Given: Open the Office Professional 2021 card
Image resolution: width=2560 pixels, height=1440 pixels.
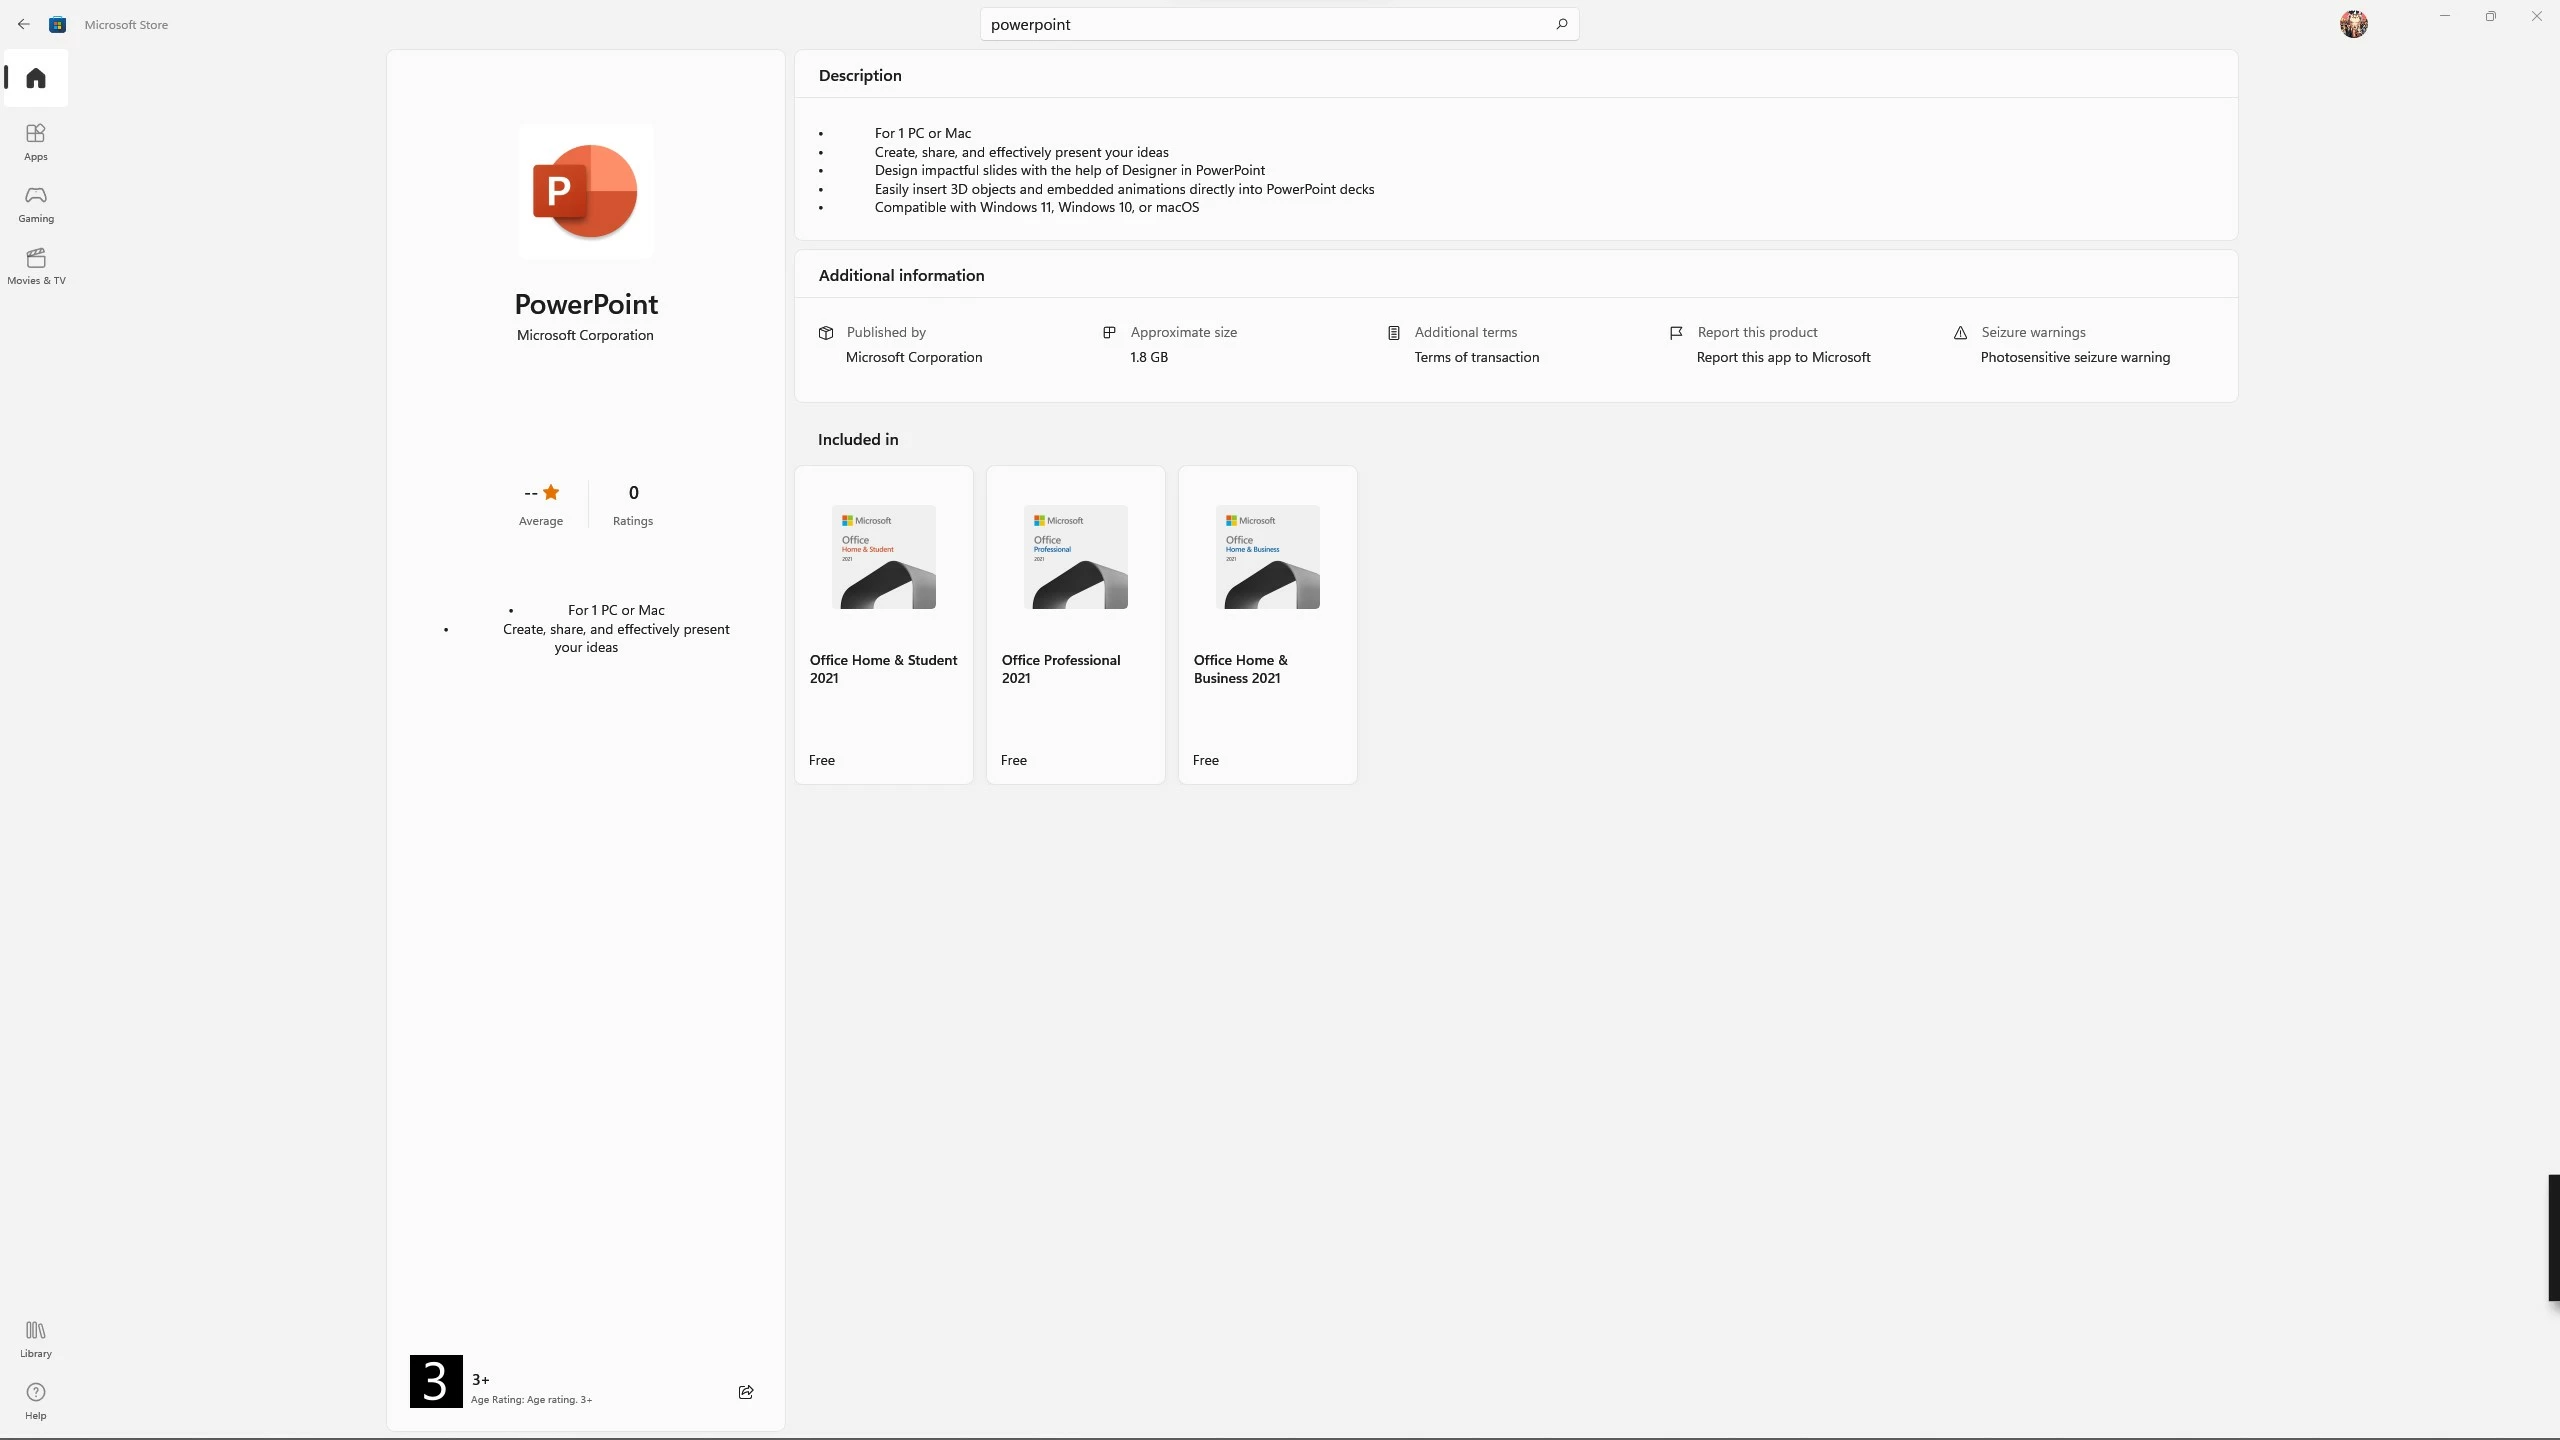Looking at the screenshot, I should tap(1076, 624).
